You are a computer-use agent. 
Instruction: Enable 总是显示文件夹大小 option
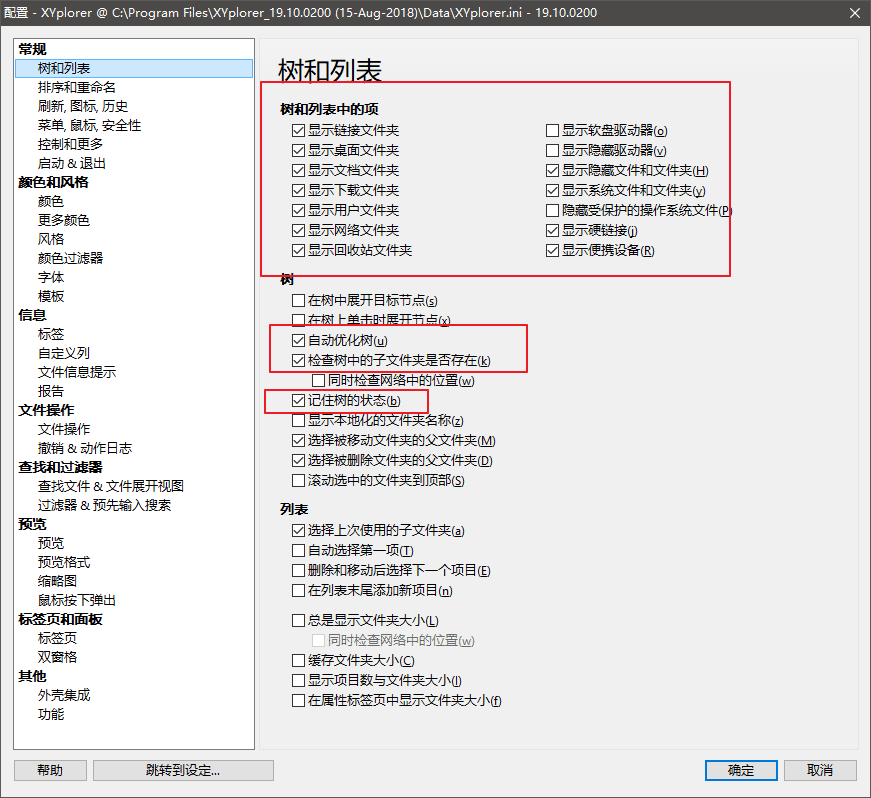click(x=297, y=620)
